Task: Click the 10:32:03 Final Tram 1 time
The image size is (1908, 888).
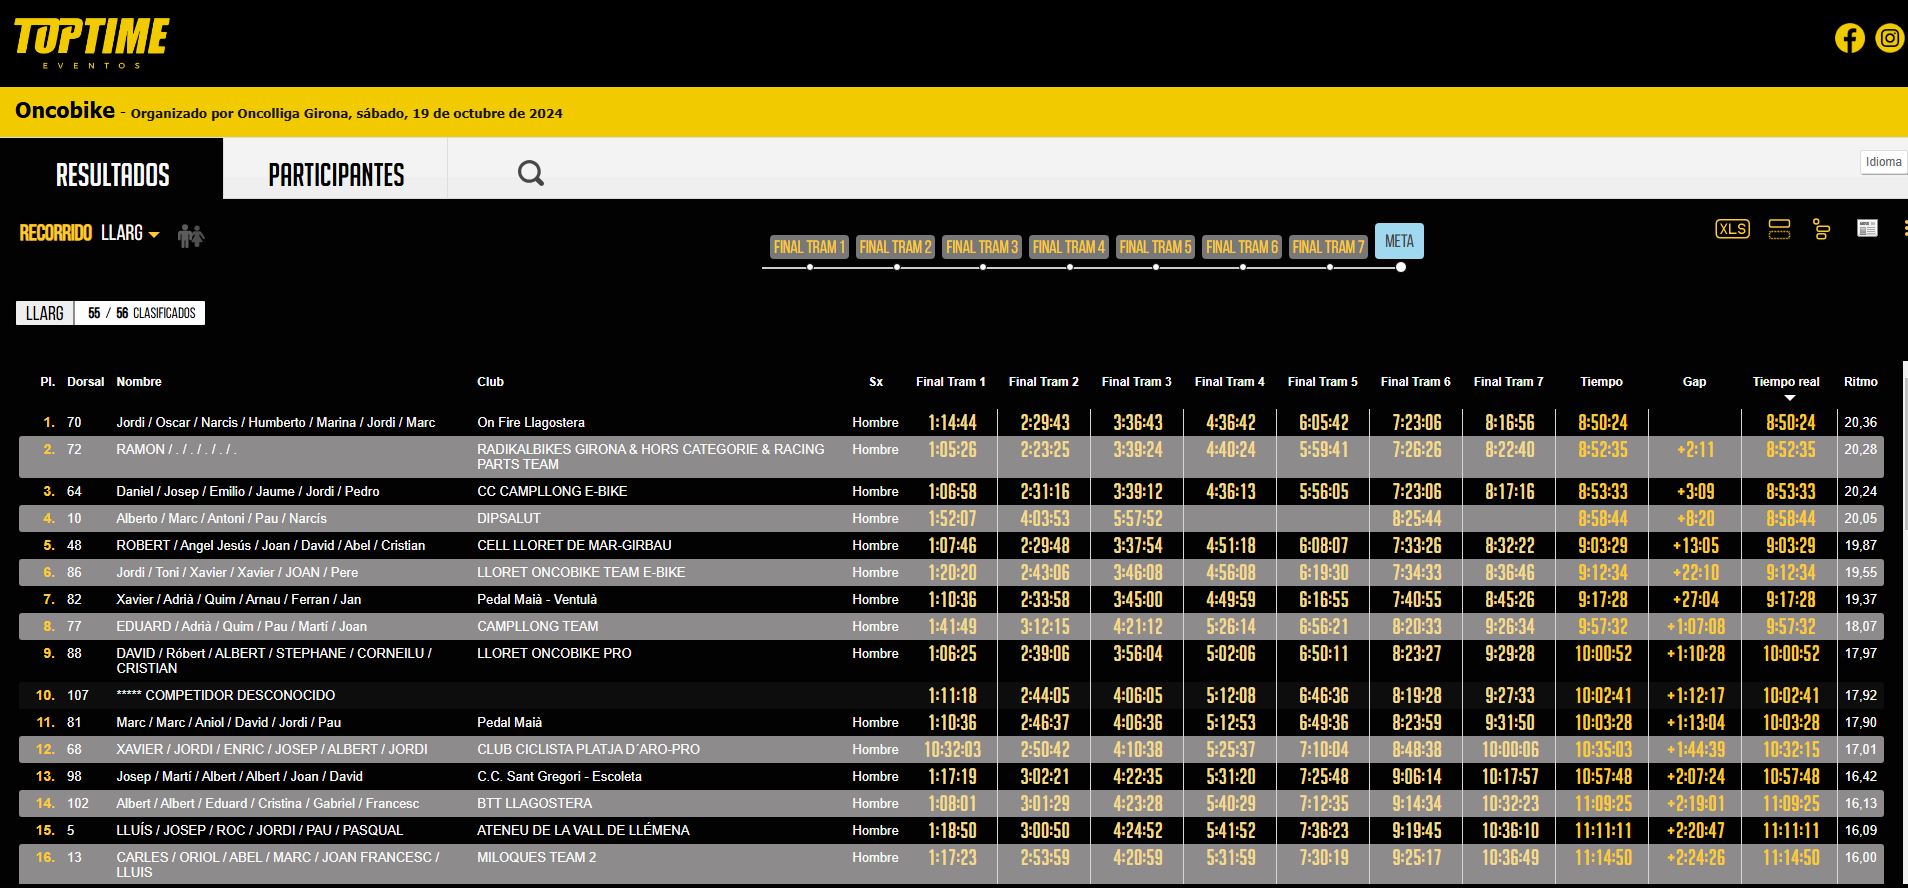Action: point(952,750)
